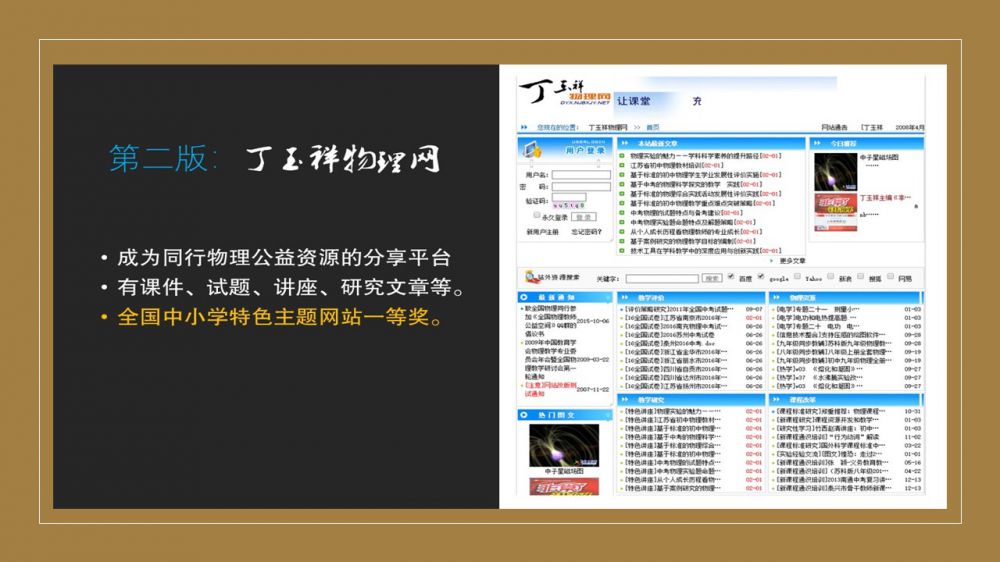Click the circle icon on 最新通知 header
Screen dimensions: 1000x562
pyautogui.click(x=525, y=298)
